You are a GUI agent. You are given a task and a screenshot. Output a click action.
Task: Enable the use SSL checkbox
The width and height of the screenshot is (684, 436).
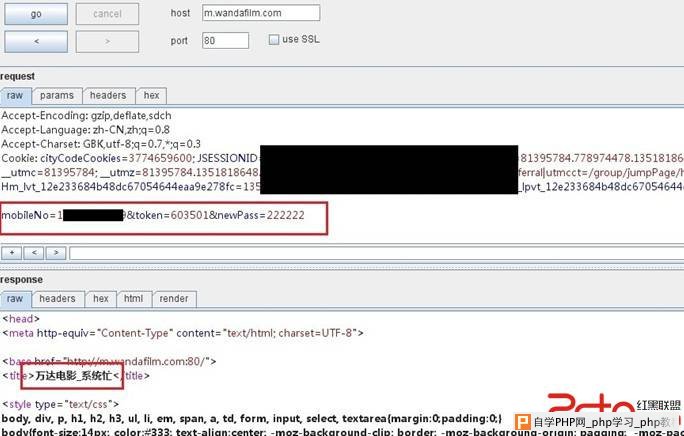point(274,40)
